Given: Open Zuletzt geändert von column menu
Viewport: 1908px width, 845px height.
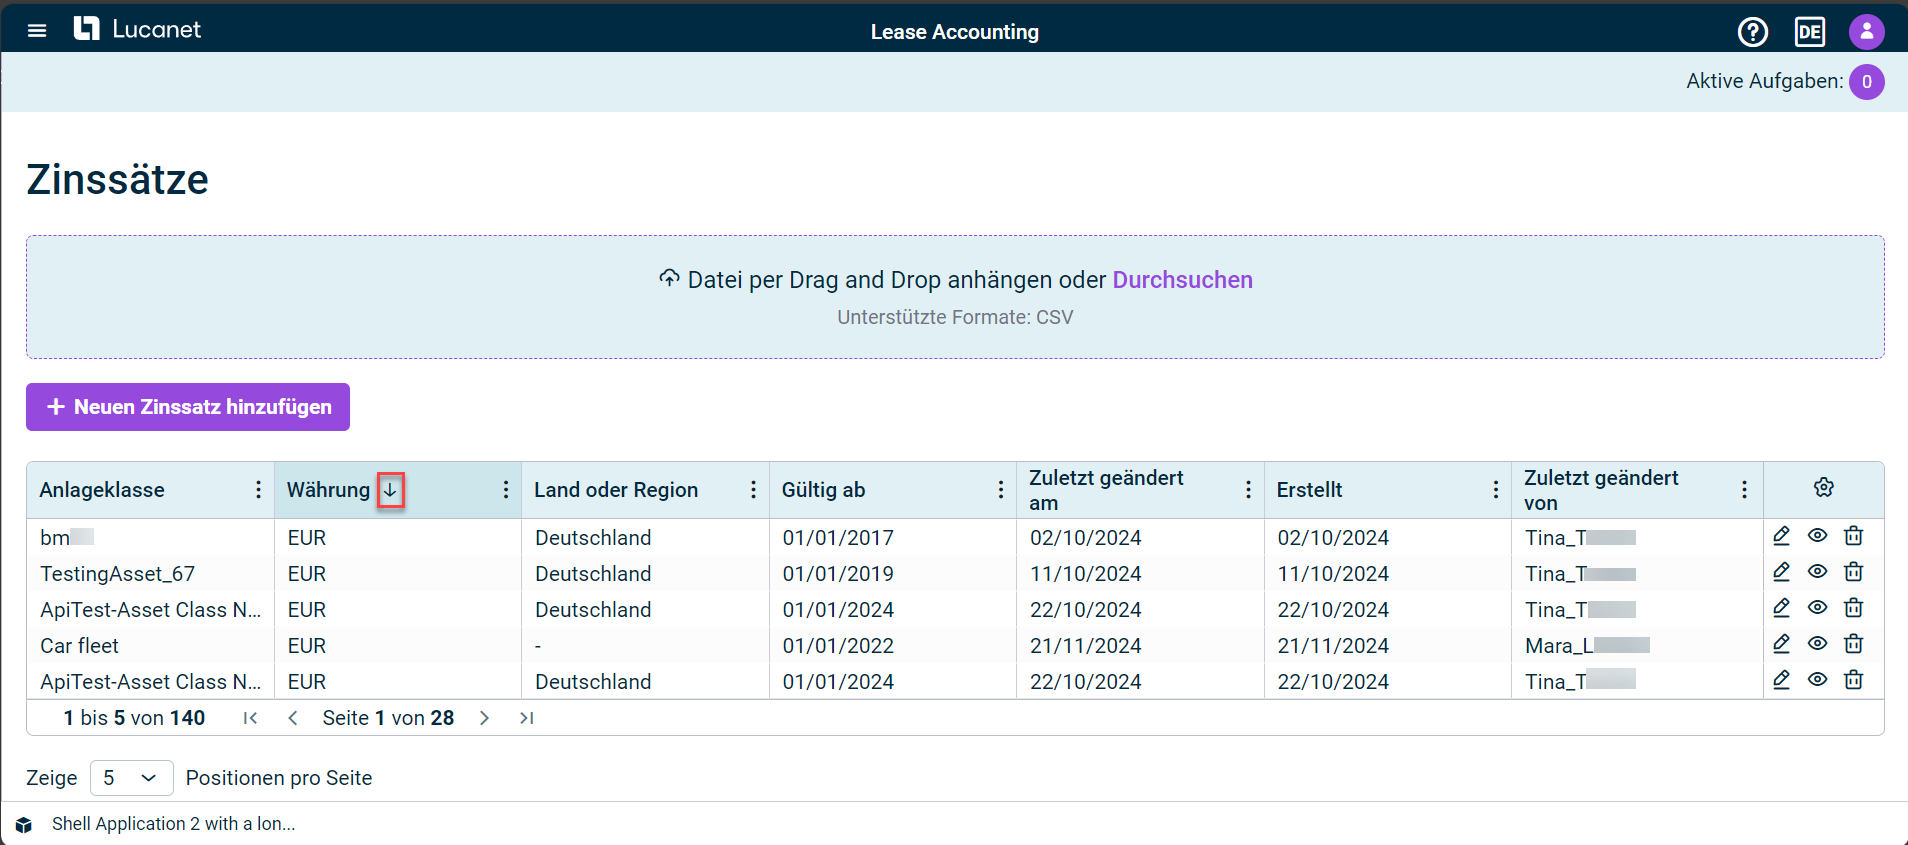Looking at the screenshot, I should coord(1744,490).
